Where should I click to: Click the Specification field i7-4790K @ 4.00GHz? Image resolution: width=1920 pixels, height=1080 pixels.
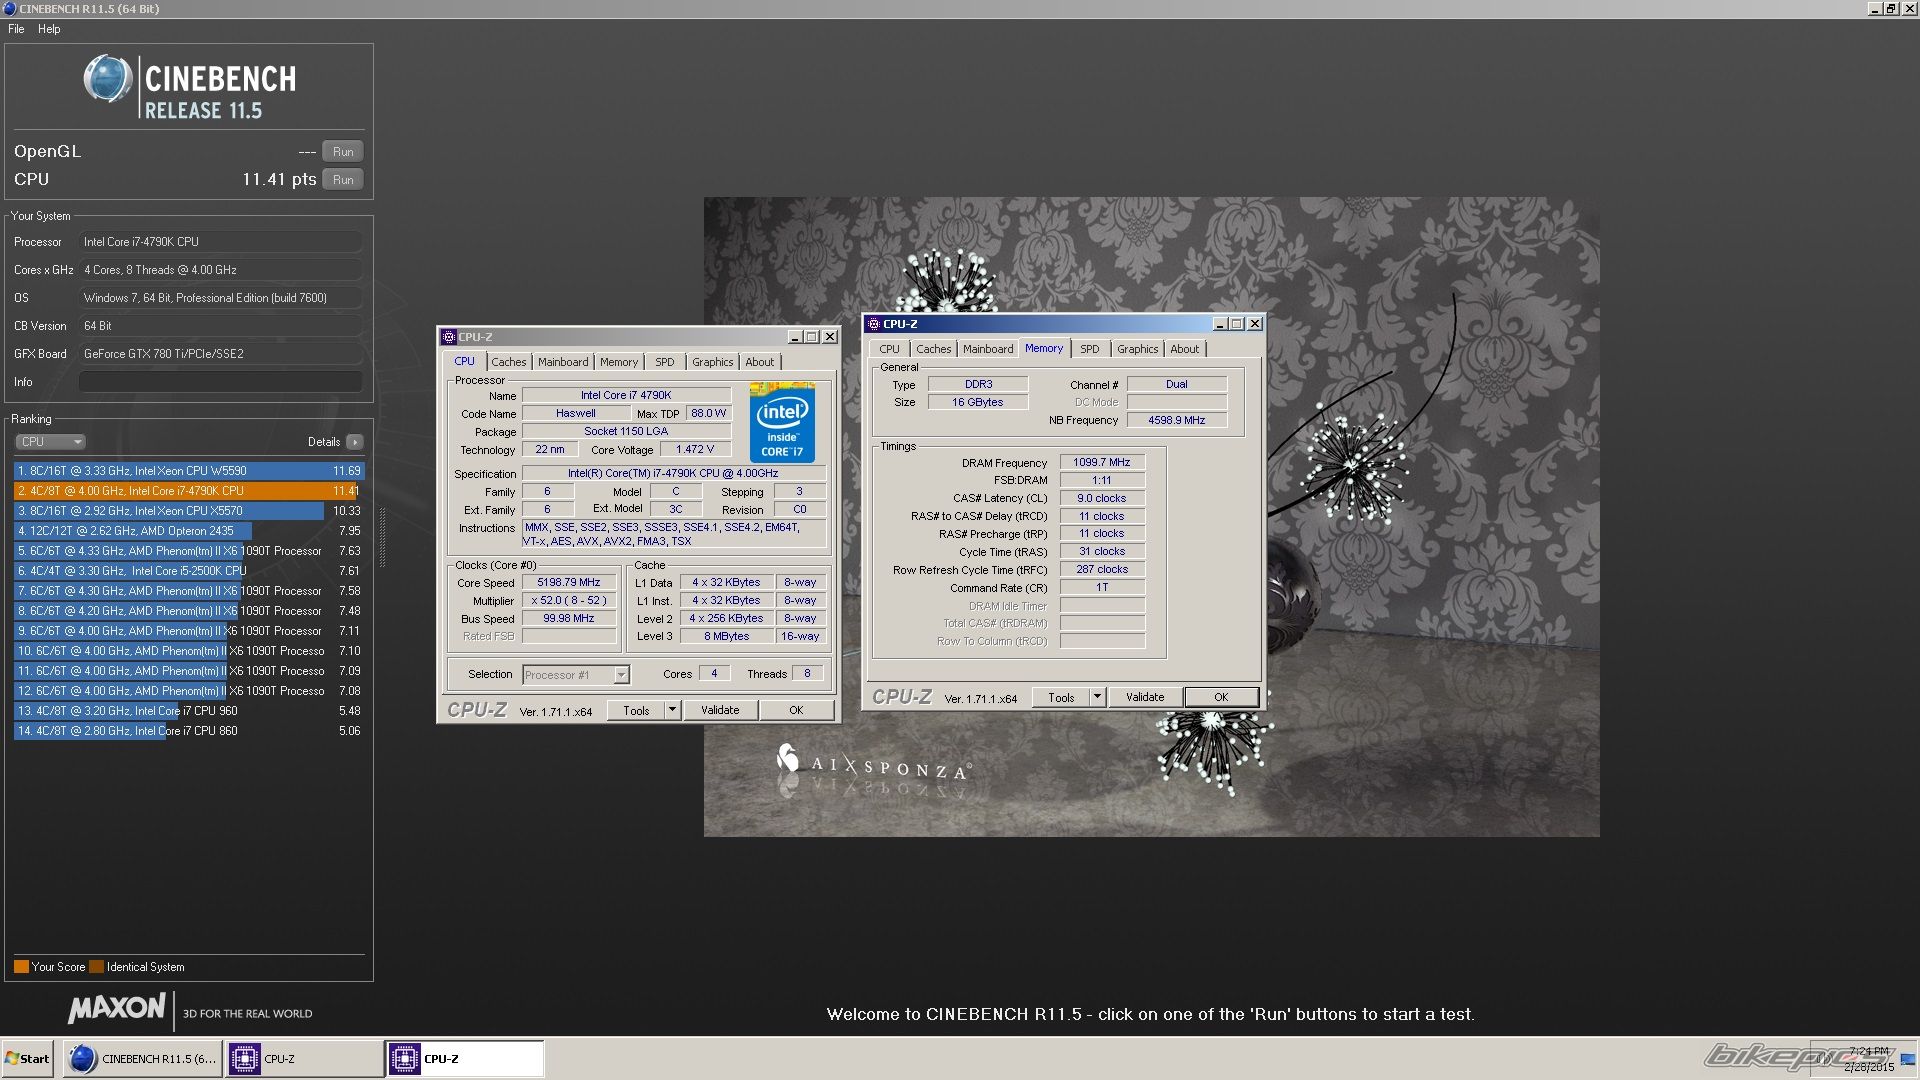click(x=673, y=474)
